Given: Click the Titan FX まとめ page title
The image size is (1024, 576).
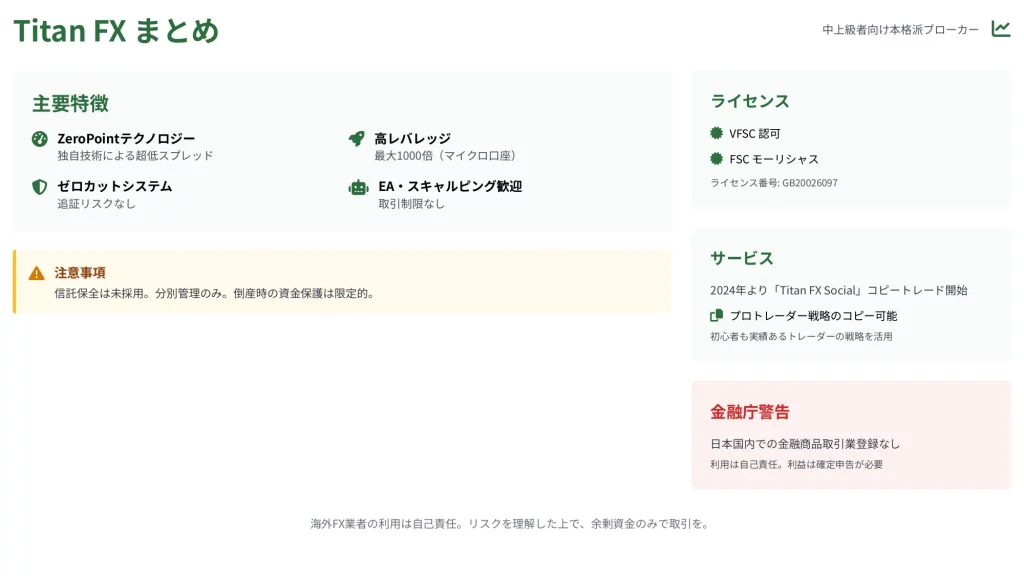Looking at the screenshot, I should pyautogui.click(x=116, y=31).
